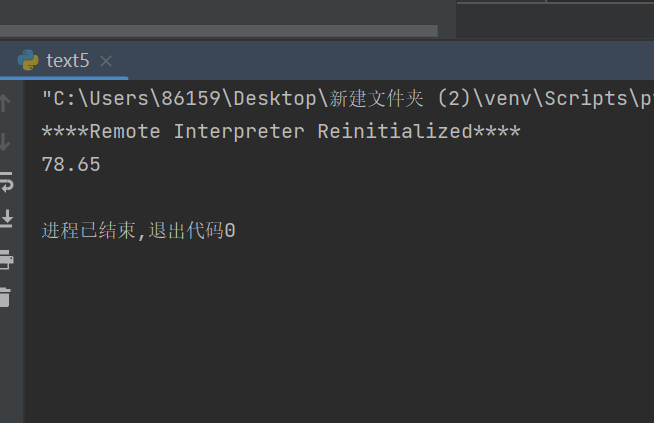
Task: Click the down arrow stack trace icon
Action: 5,142
